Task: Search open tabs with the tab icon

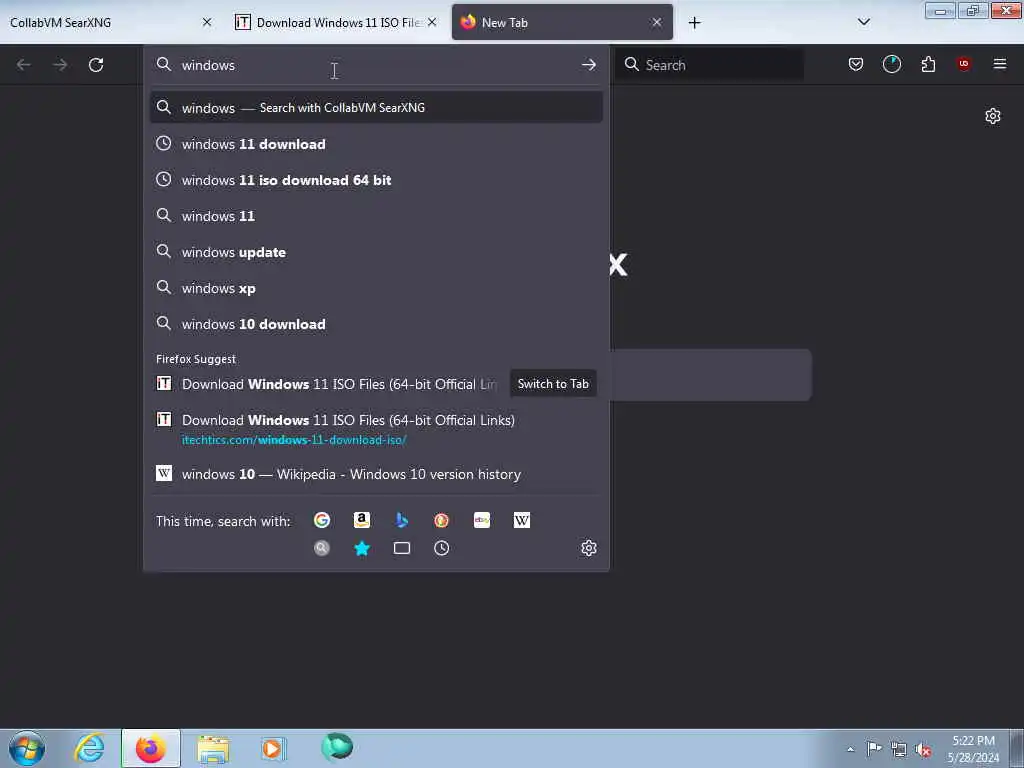Action: (x=402, y=548)
